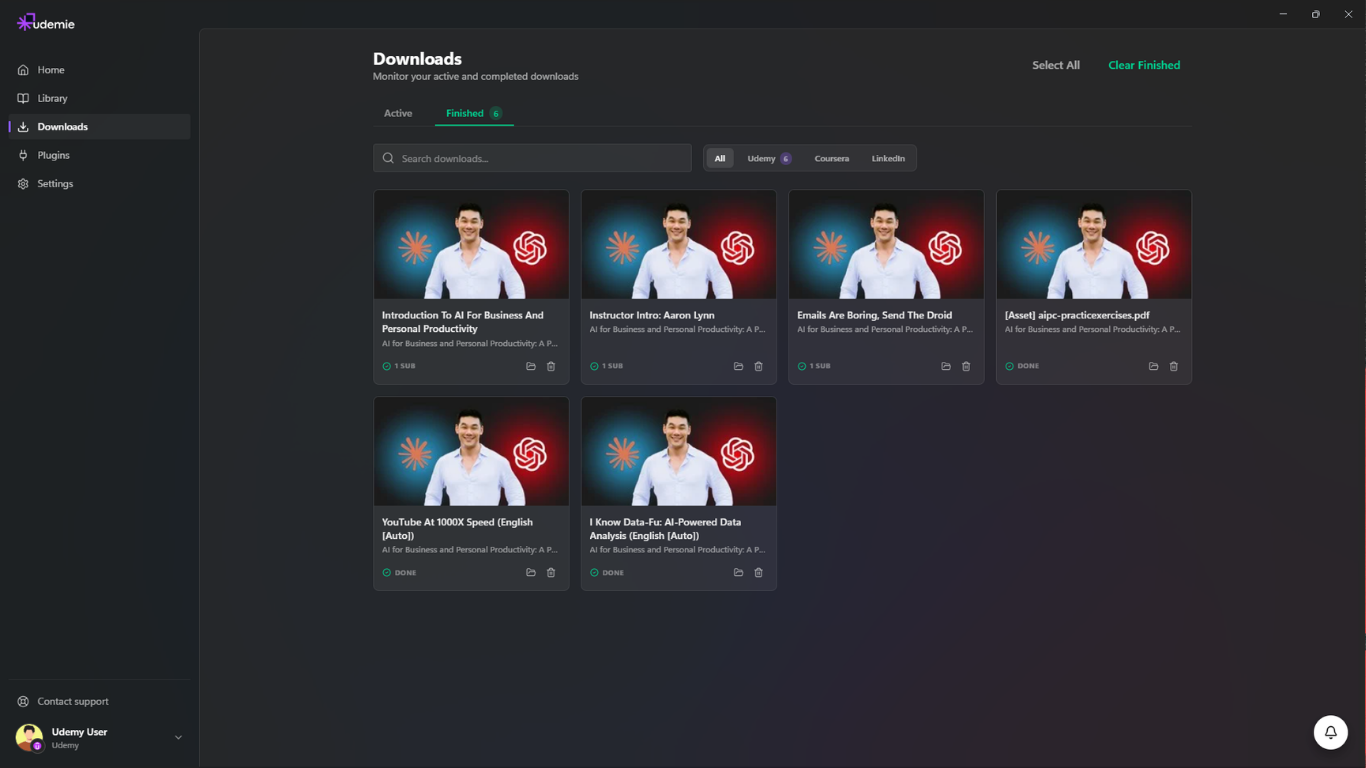Click the Udemy User avatar
This screenshot has width=1366, height=768.
[29, 738]
